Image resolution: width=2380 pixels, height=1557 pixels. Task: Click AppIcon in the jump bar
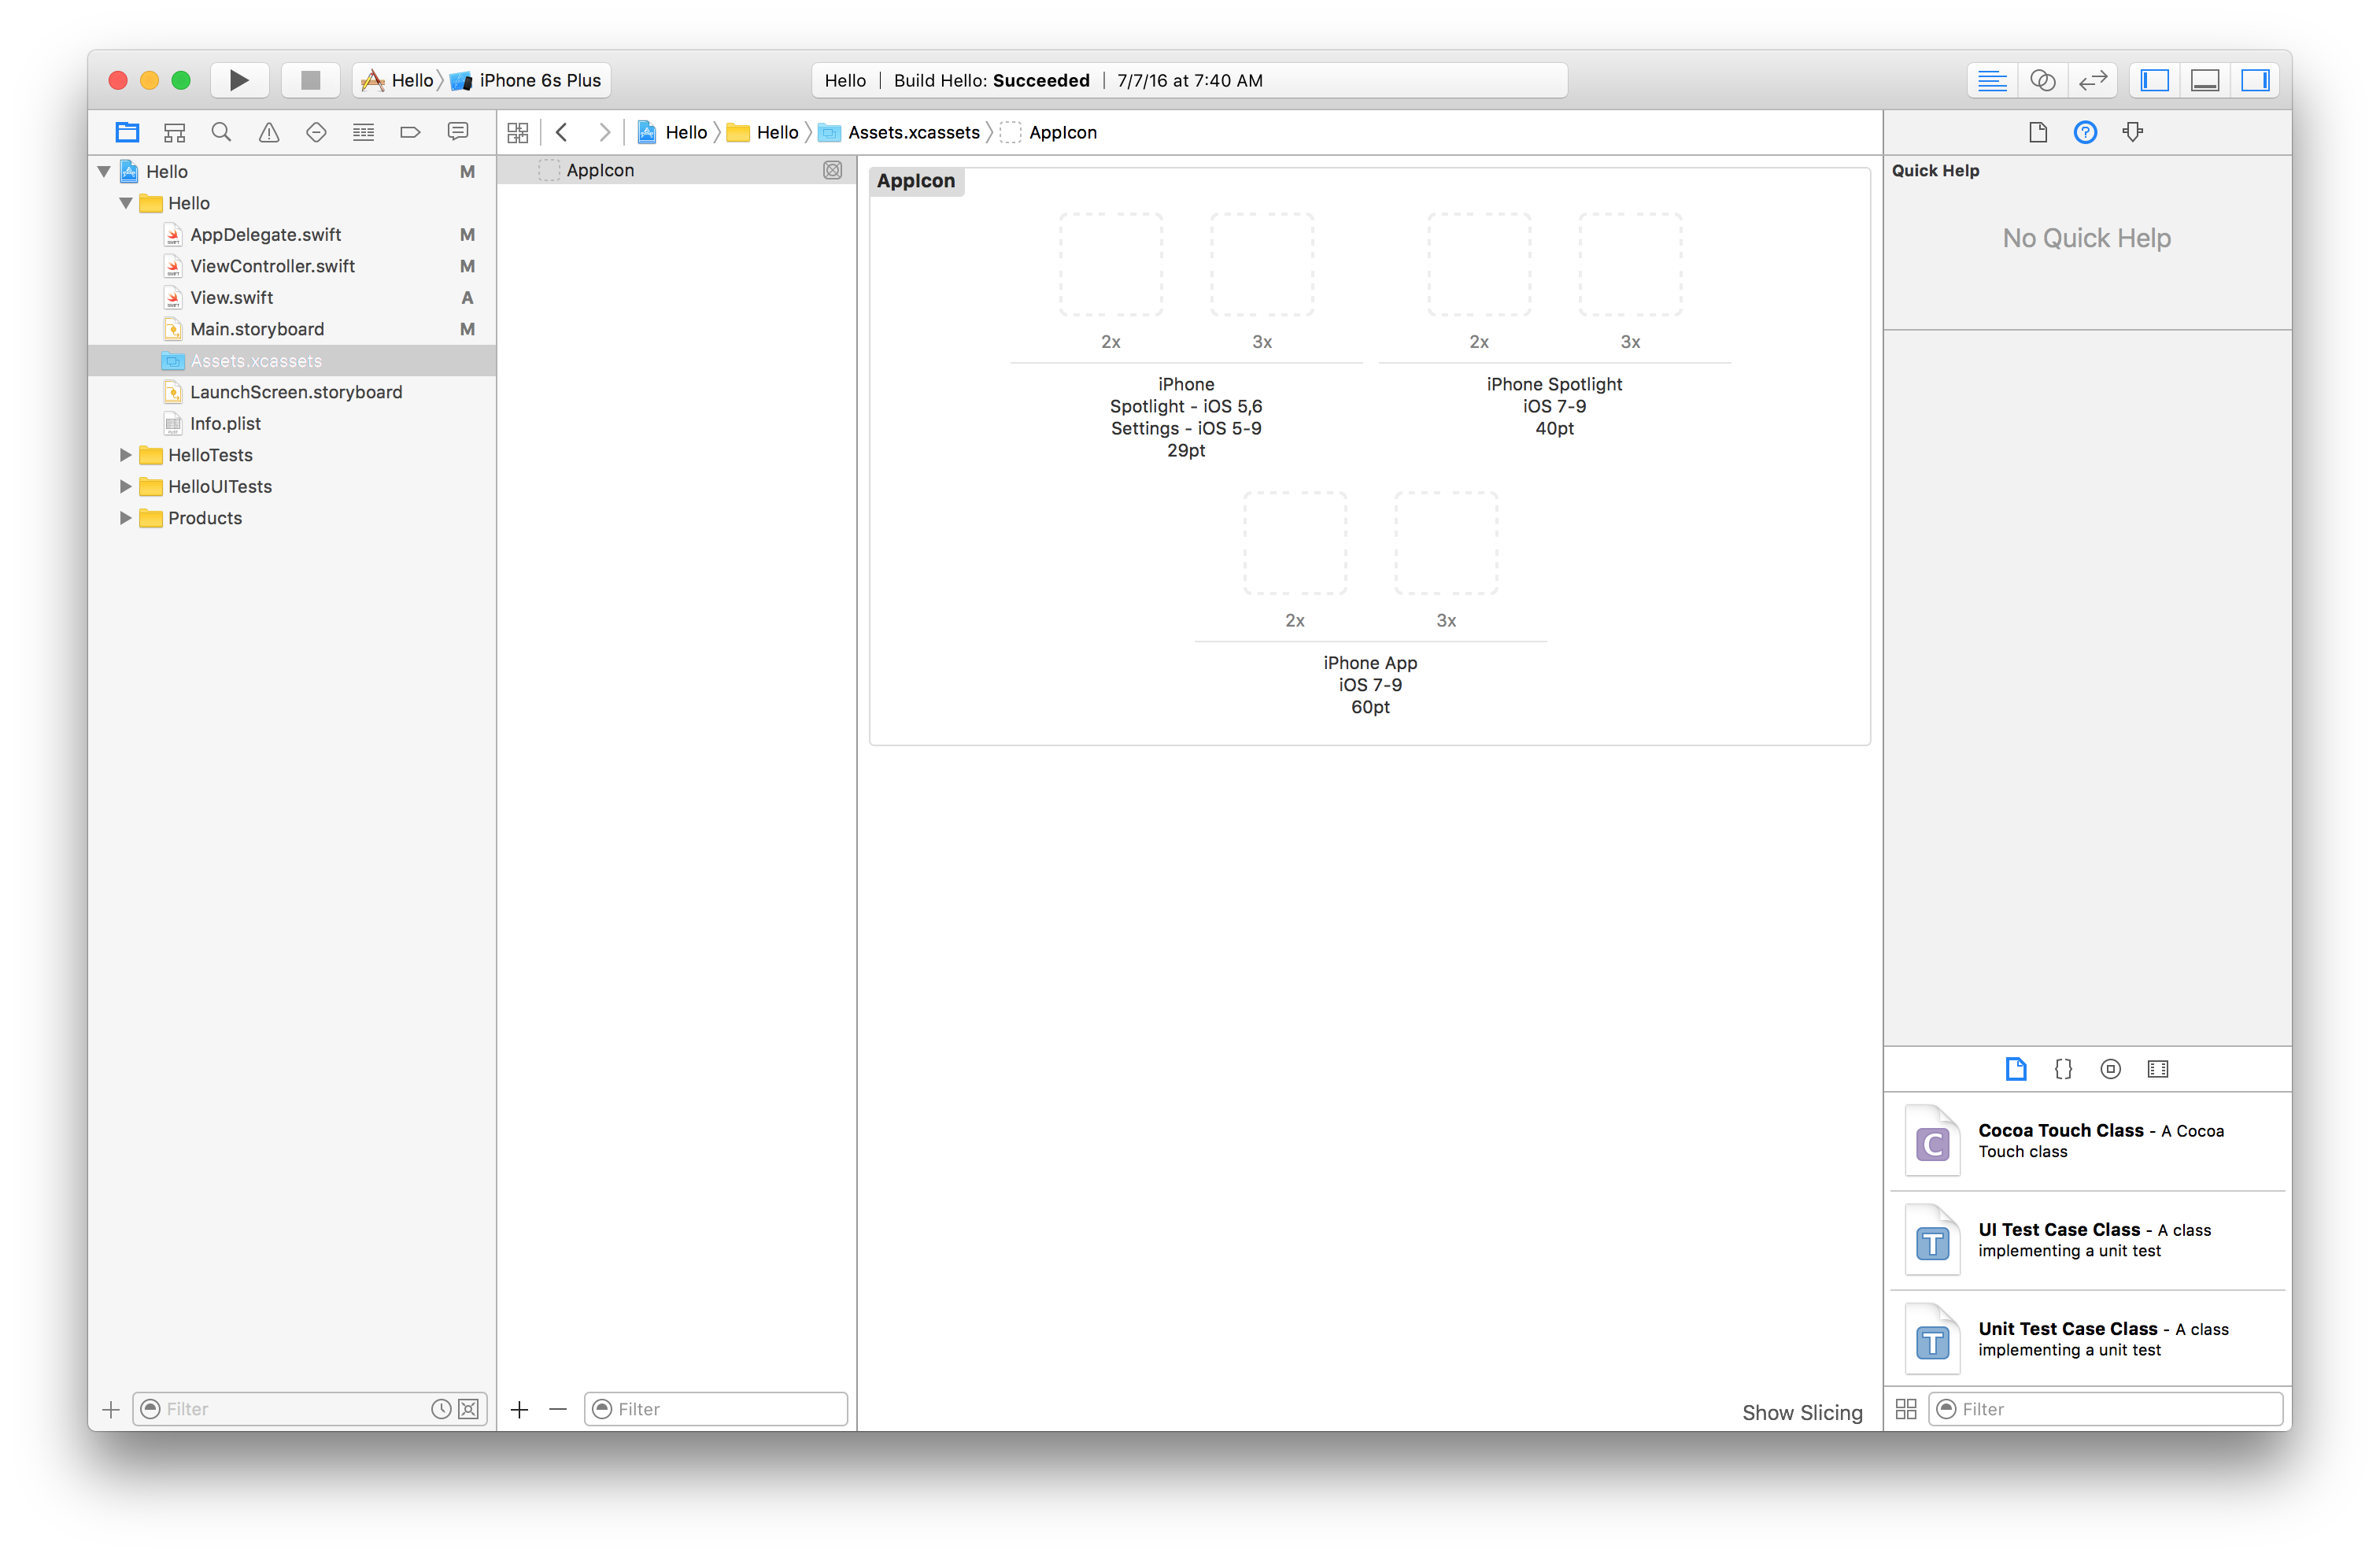coord(1049,132)
